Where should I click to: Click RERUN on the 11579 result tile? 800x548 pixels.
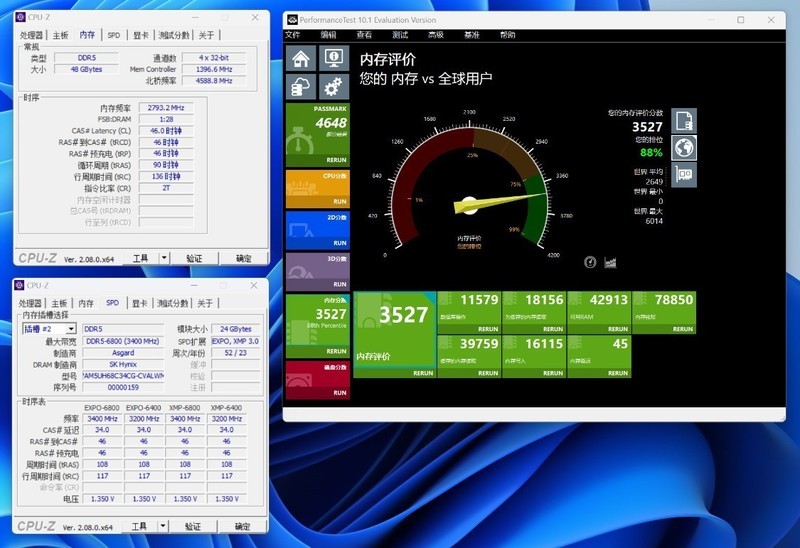[x=488, y=329]
